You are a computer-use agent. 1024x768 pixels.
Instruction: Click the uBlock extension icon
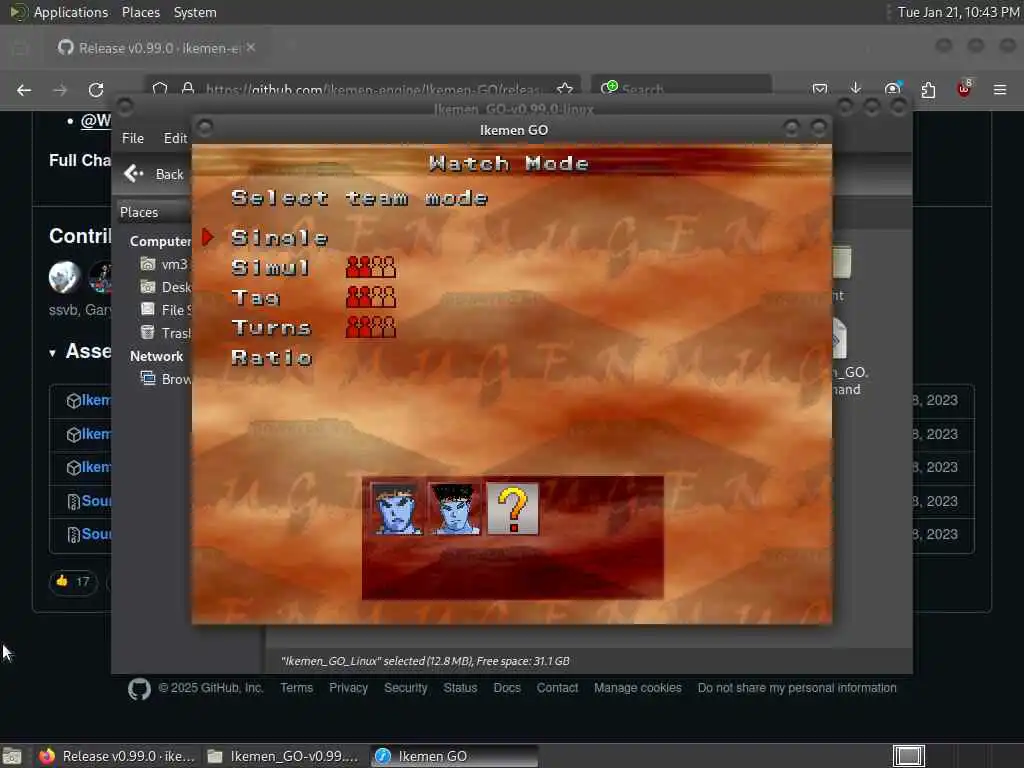(964, 89)
